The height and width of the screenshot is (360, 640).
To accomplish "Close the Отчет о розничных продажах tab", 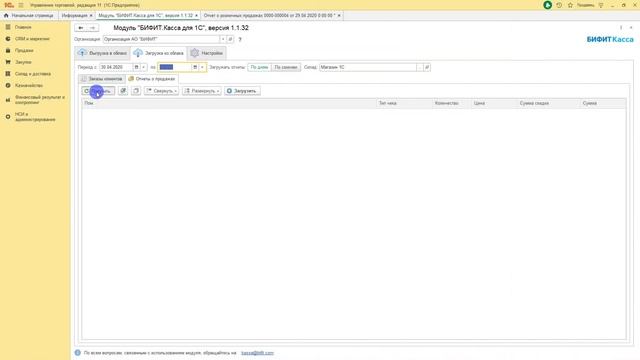I will (339, 16).
